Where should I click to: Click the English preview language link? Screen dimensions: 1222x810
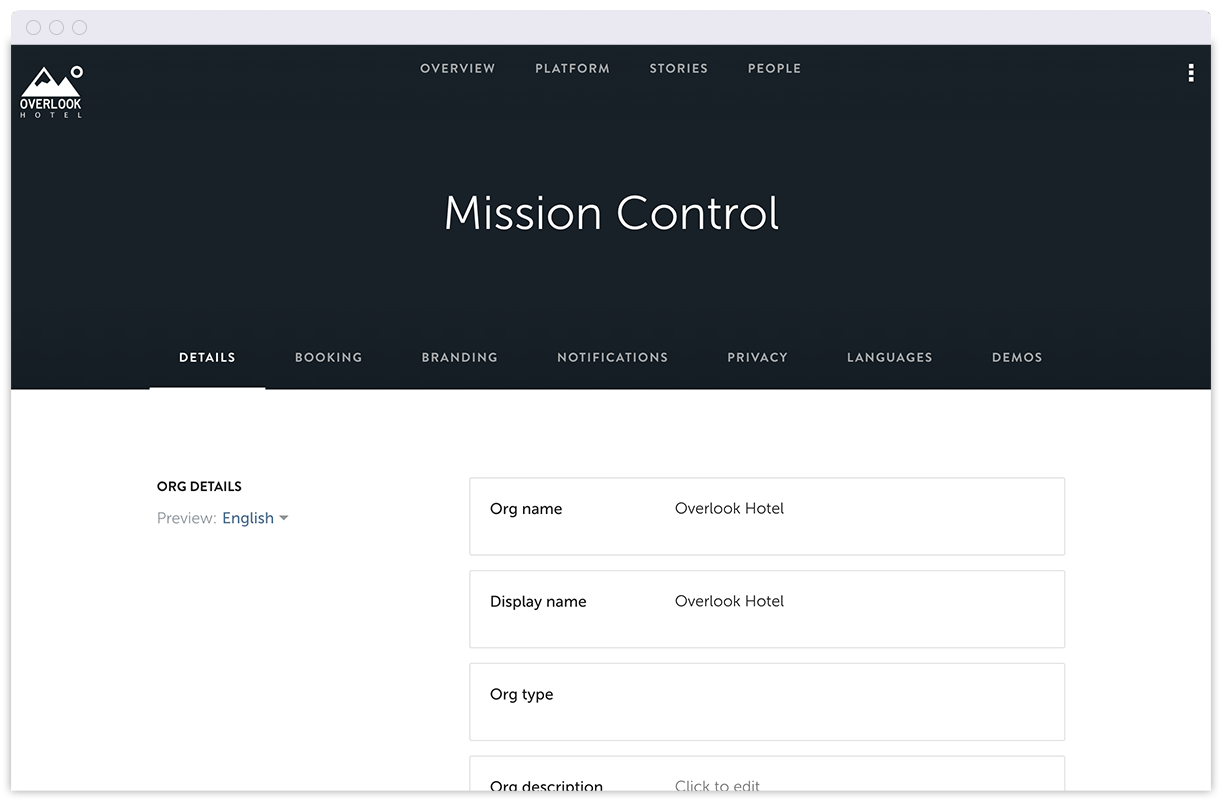pyautogui.click(x=248, y=518)
